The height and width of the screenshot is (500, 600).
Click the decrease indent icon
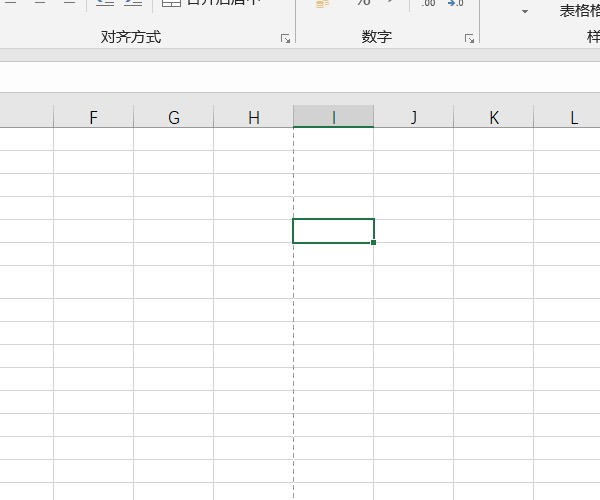click(x=105, y=3)
